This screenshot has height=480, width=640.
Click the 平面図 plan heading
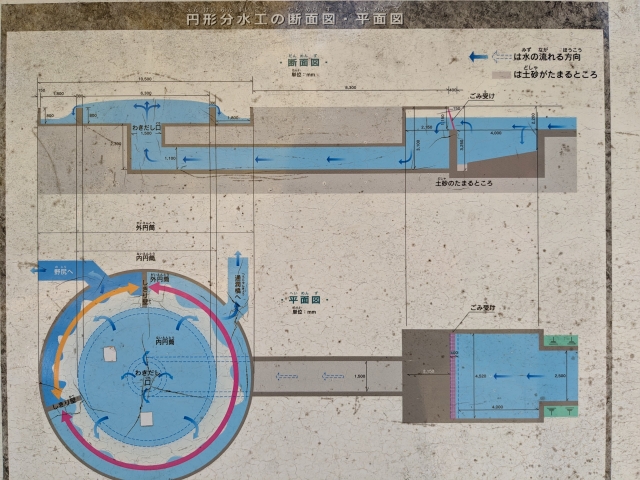click(x=303, y=299)
